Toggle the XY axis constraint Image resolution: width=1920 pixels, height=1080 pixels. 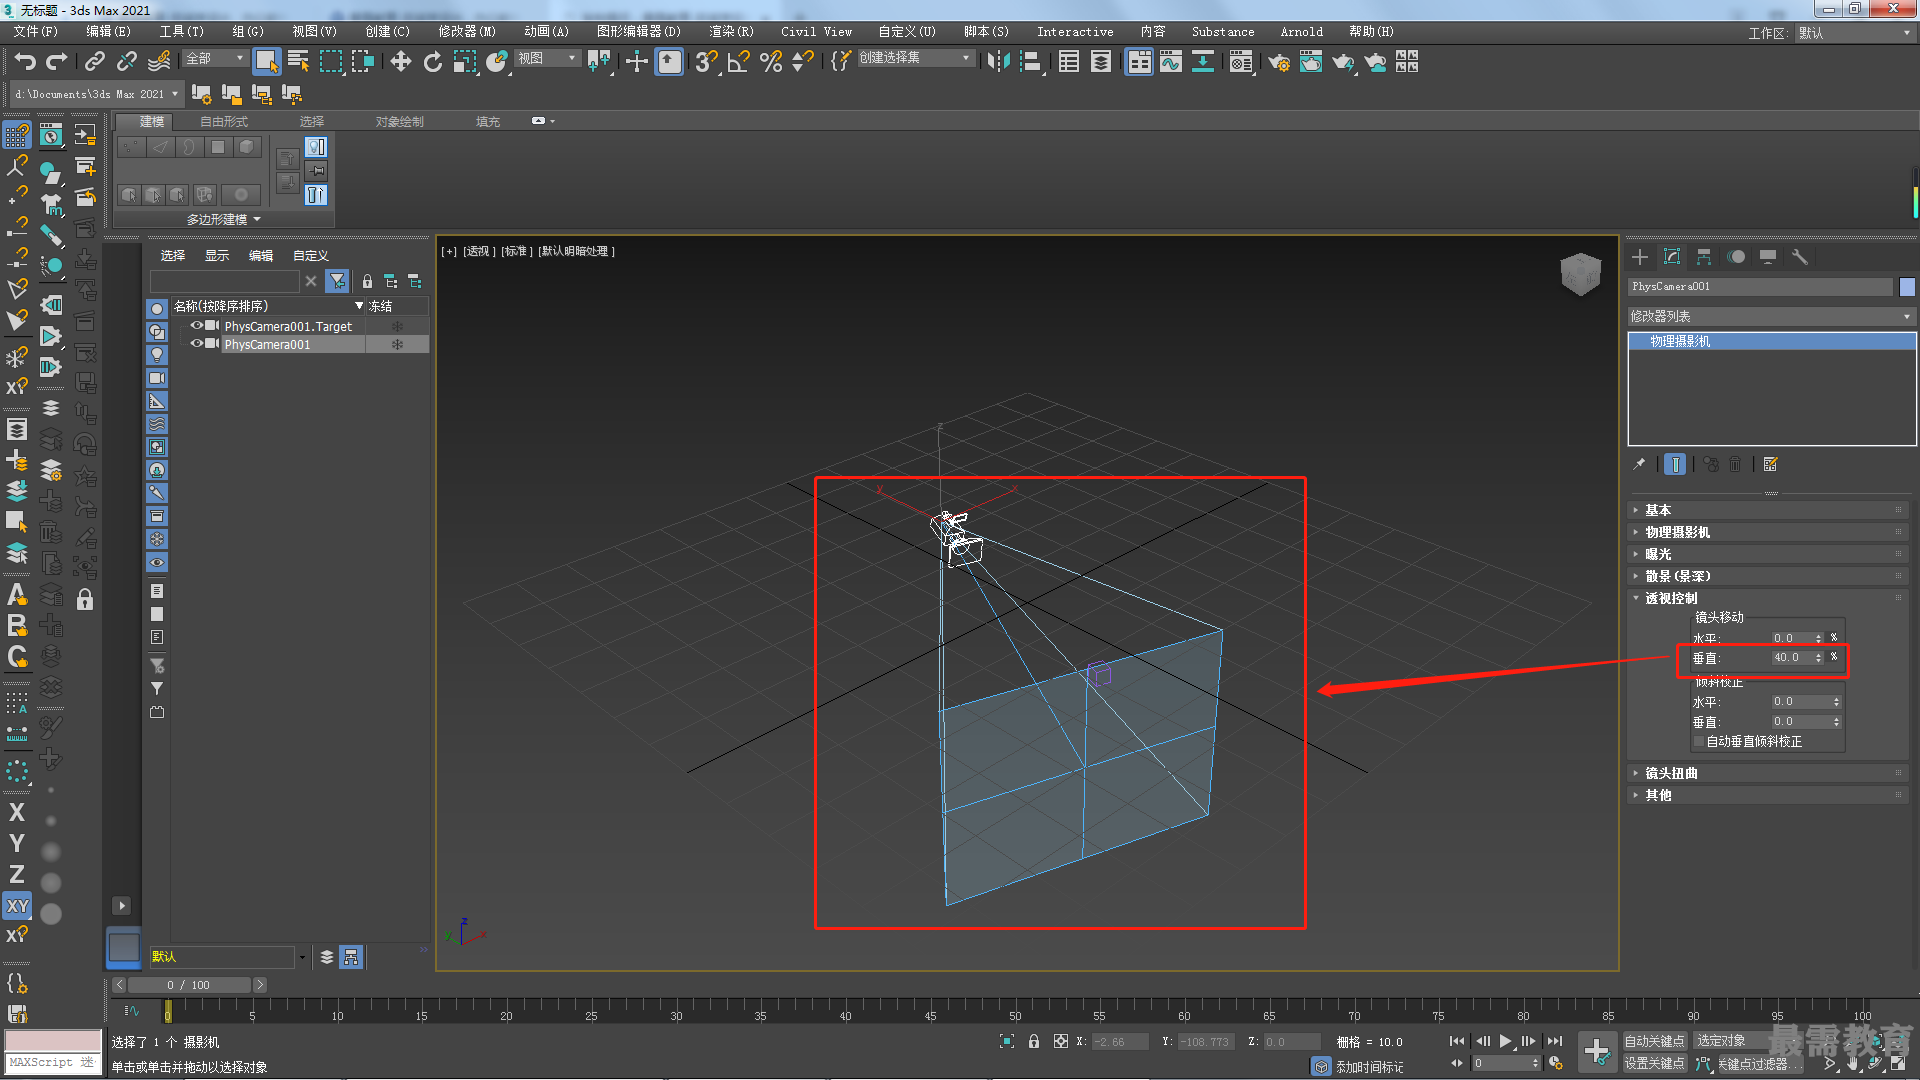click(17, 906)
